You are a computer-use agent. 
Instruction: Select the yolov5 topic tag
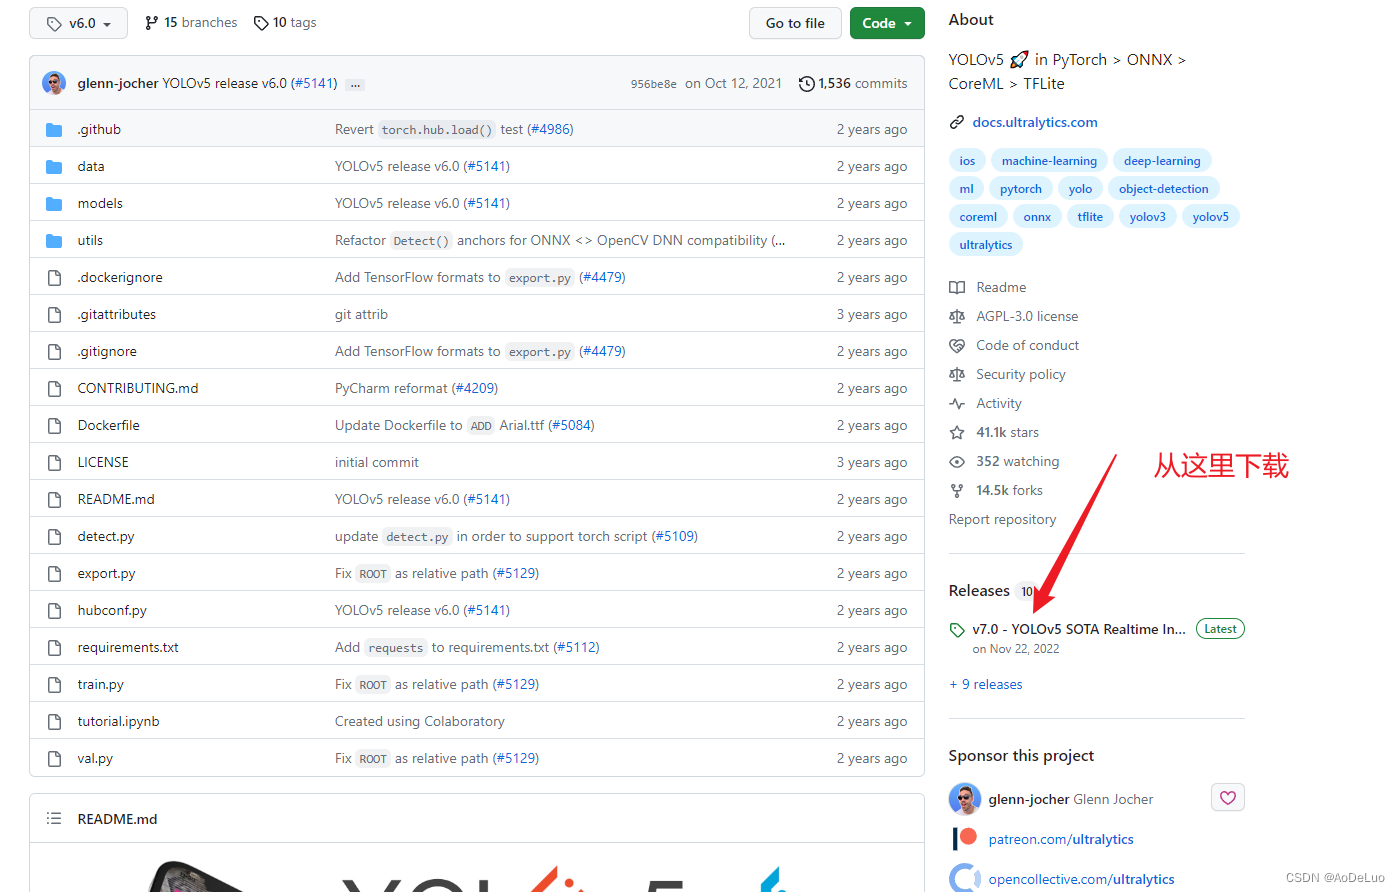1211,216
